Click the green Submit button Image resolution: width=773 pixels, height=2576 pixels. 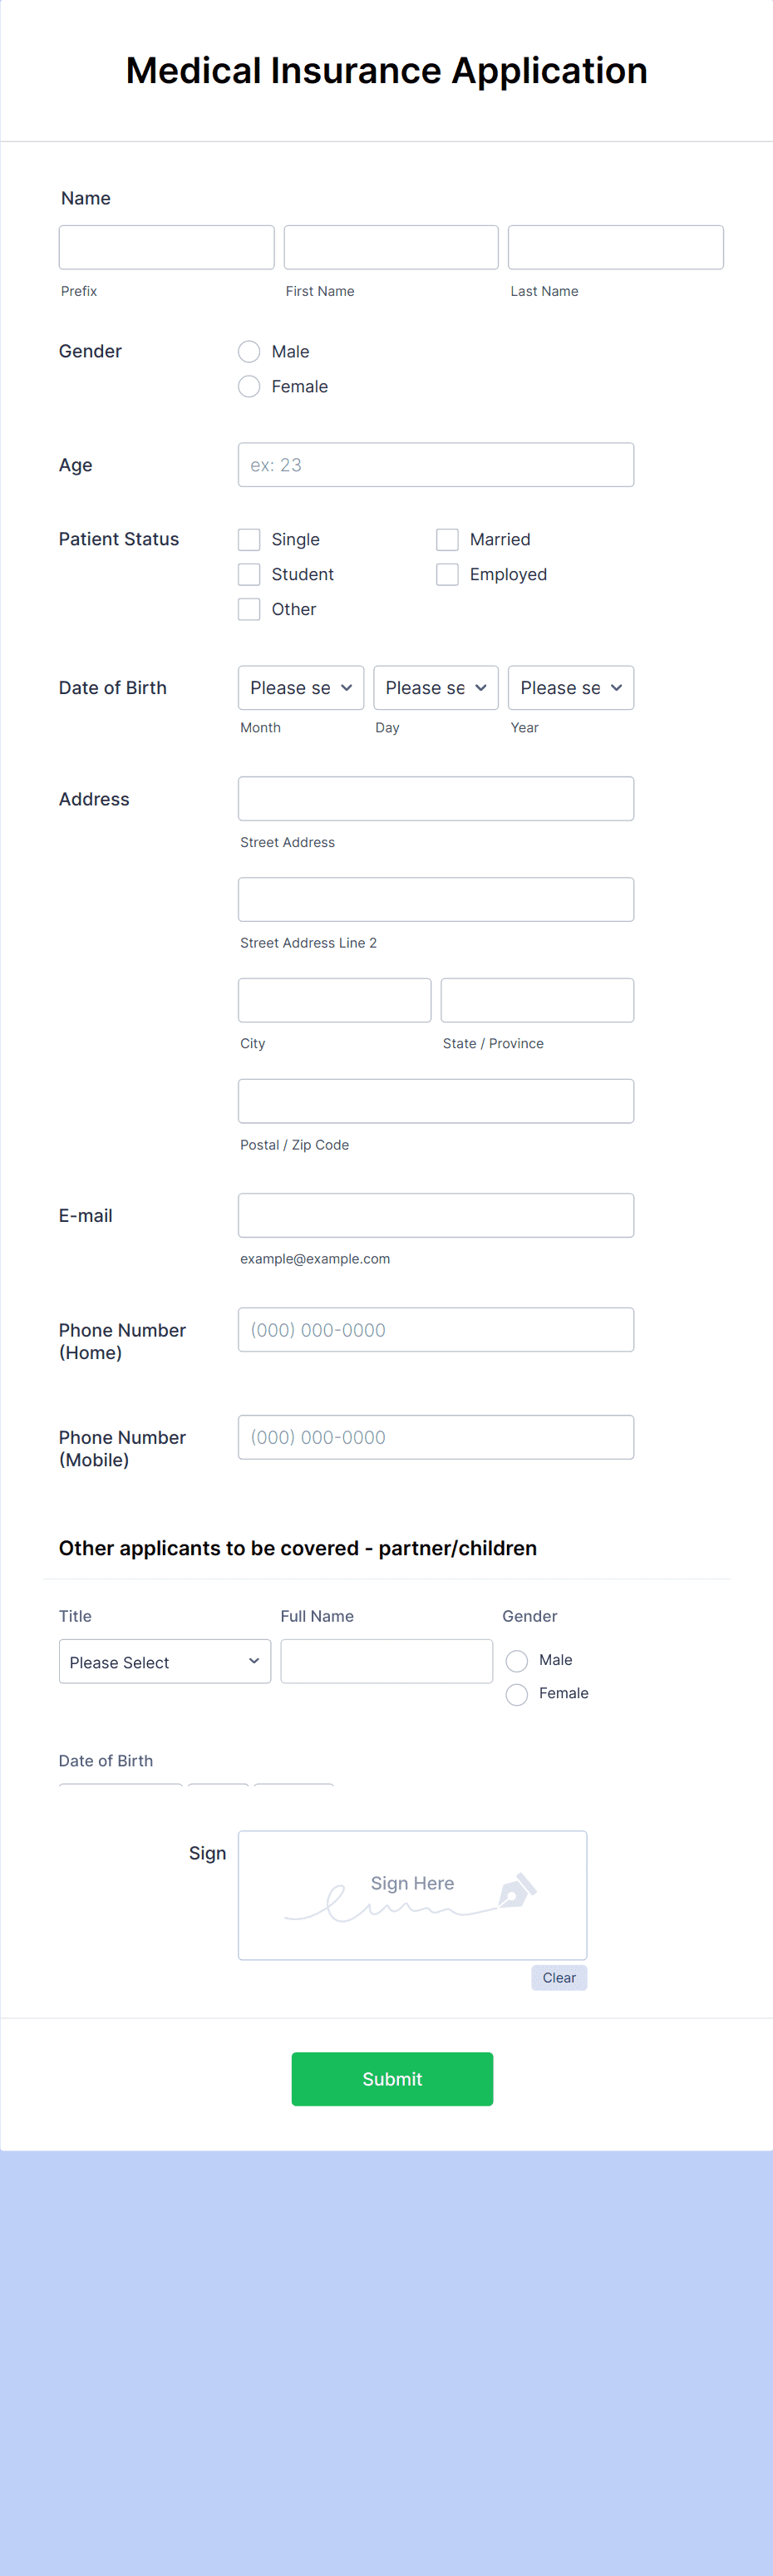coord(391,2079)
